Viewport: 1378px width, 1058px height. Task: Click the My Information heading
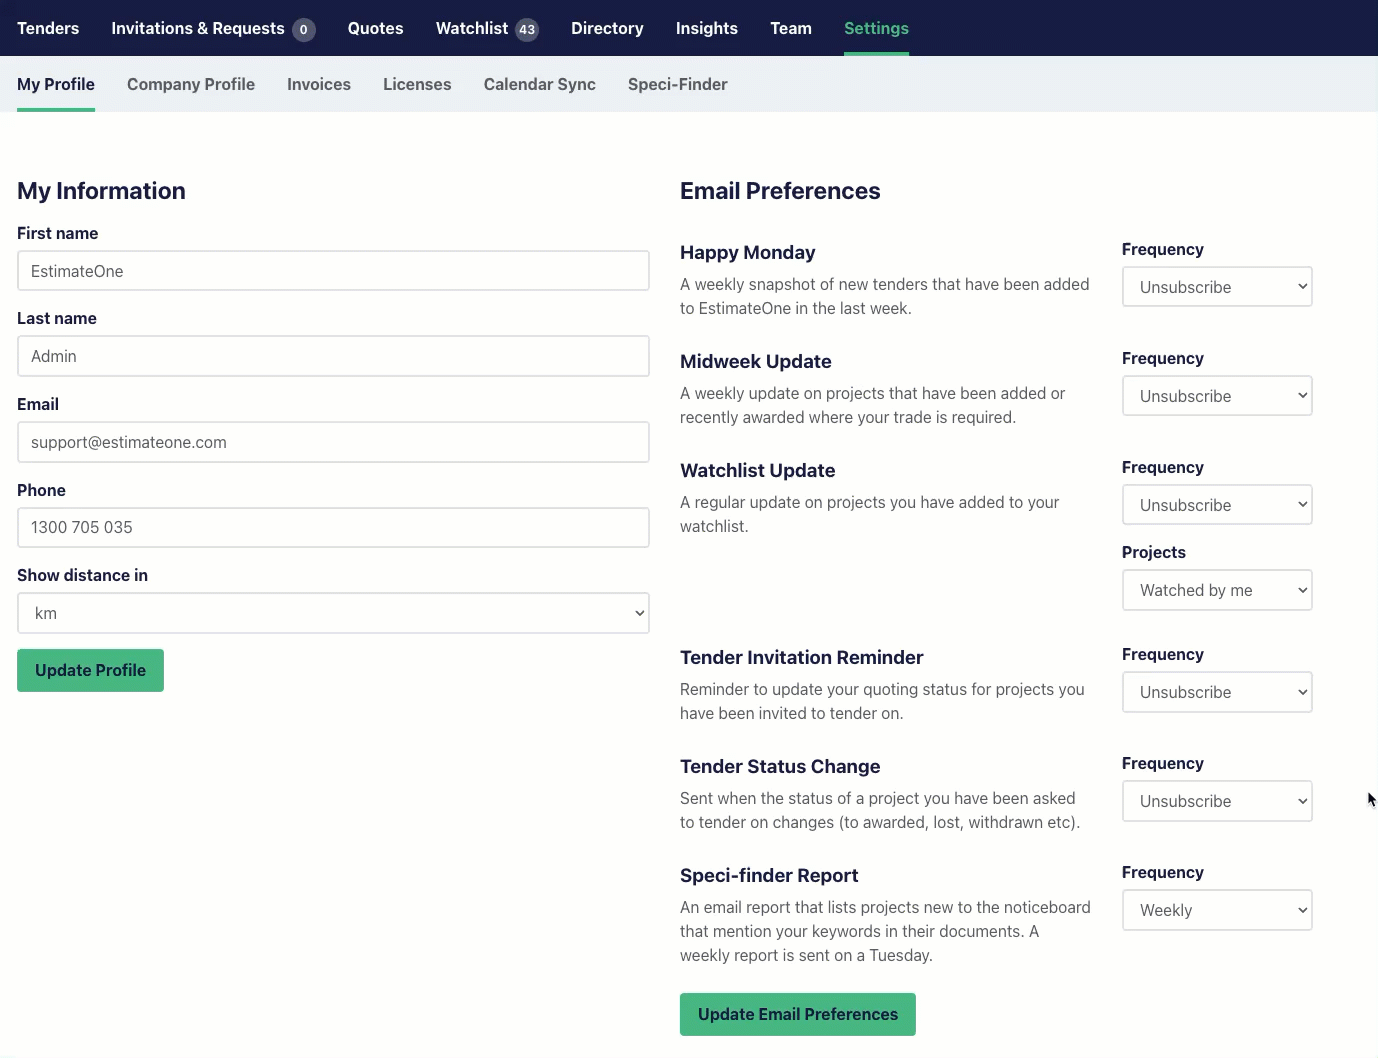pyautogui.click(x=101, y=191)
